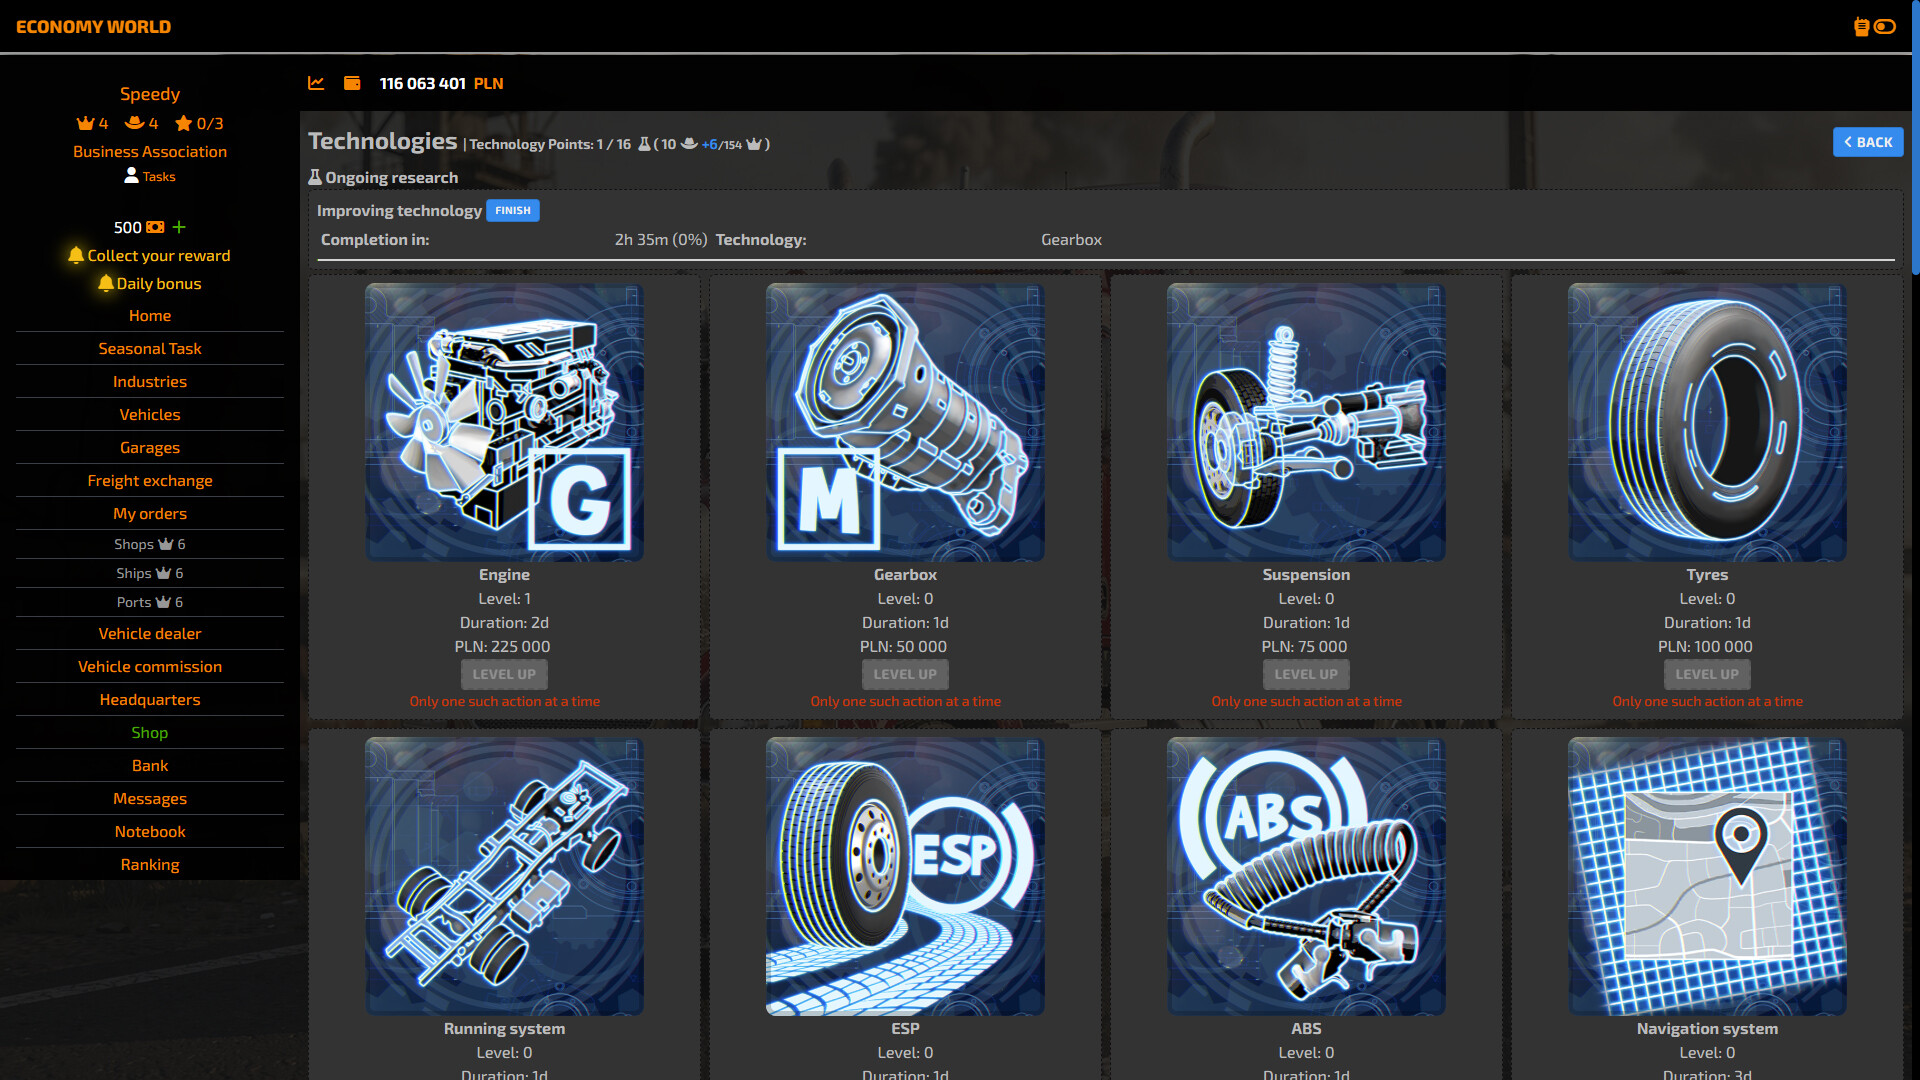The width and height of the screenshot is (1920, 1080).
Task: Select the Tyres technology image
Action: point(1707,422)
